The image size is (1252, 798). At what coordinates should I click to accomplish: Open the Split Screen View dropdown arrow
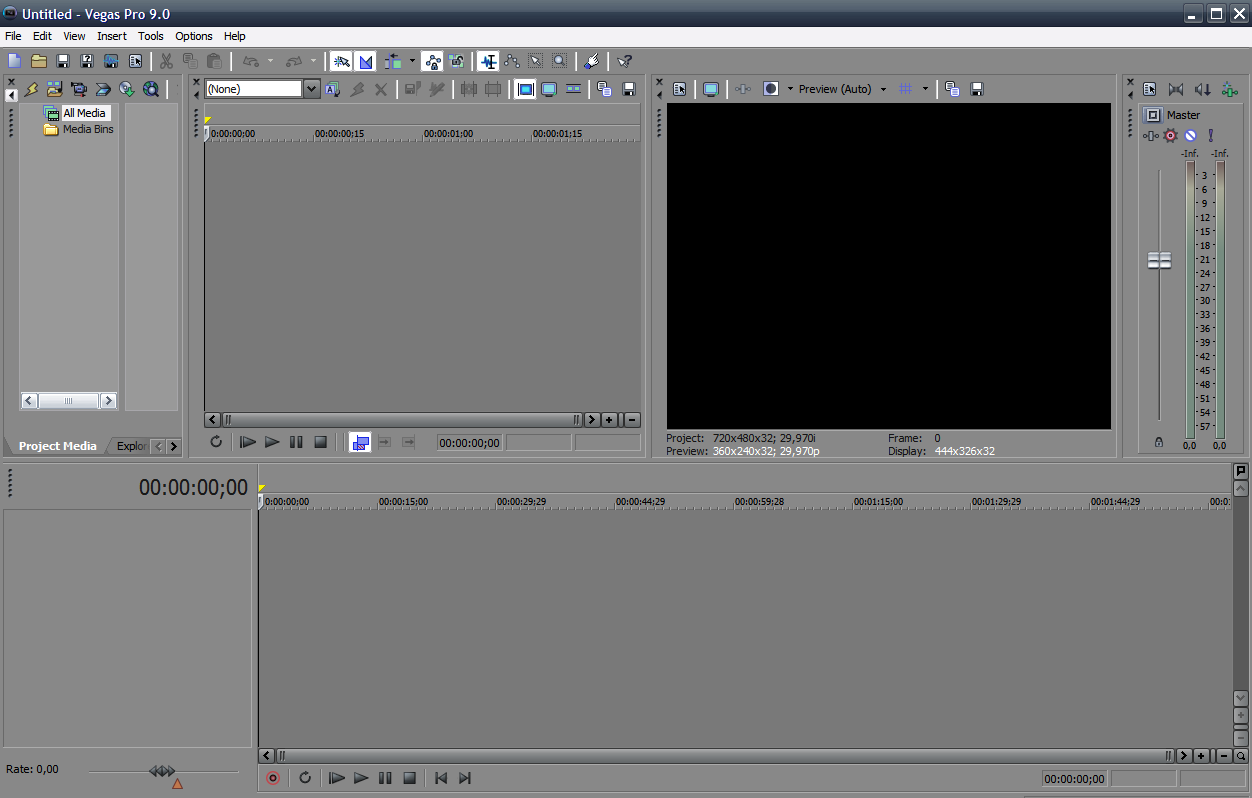point(790,89)
